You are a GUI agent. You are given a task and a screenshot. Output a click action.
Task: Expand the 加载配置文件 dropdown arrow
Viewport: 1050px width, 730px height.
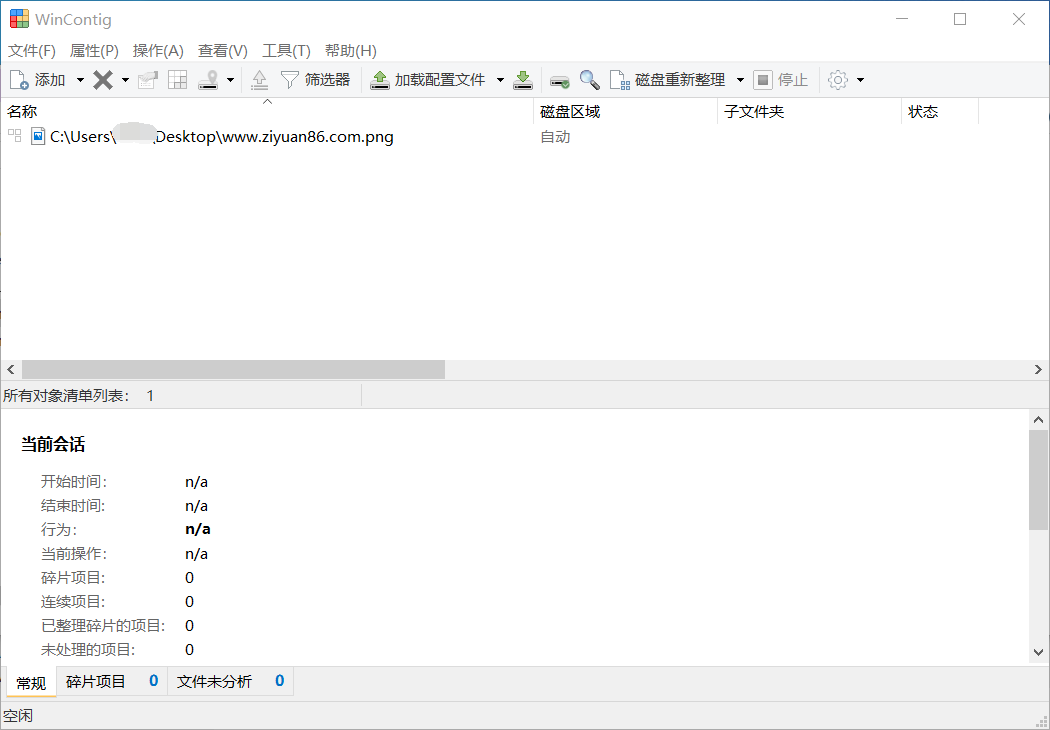[x=500, y=80]
